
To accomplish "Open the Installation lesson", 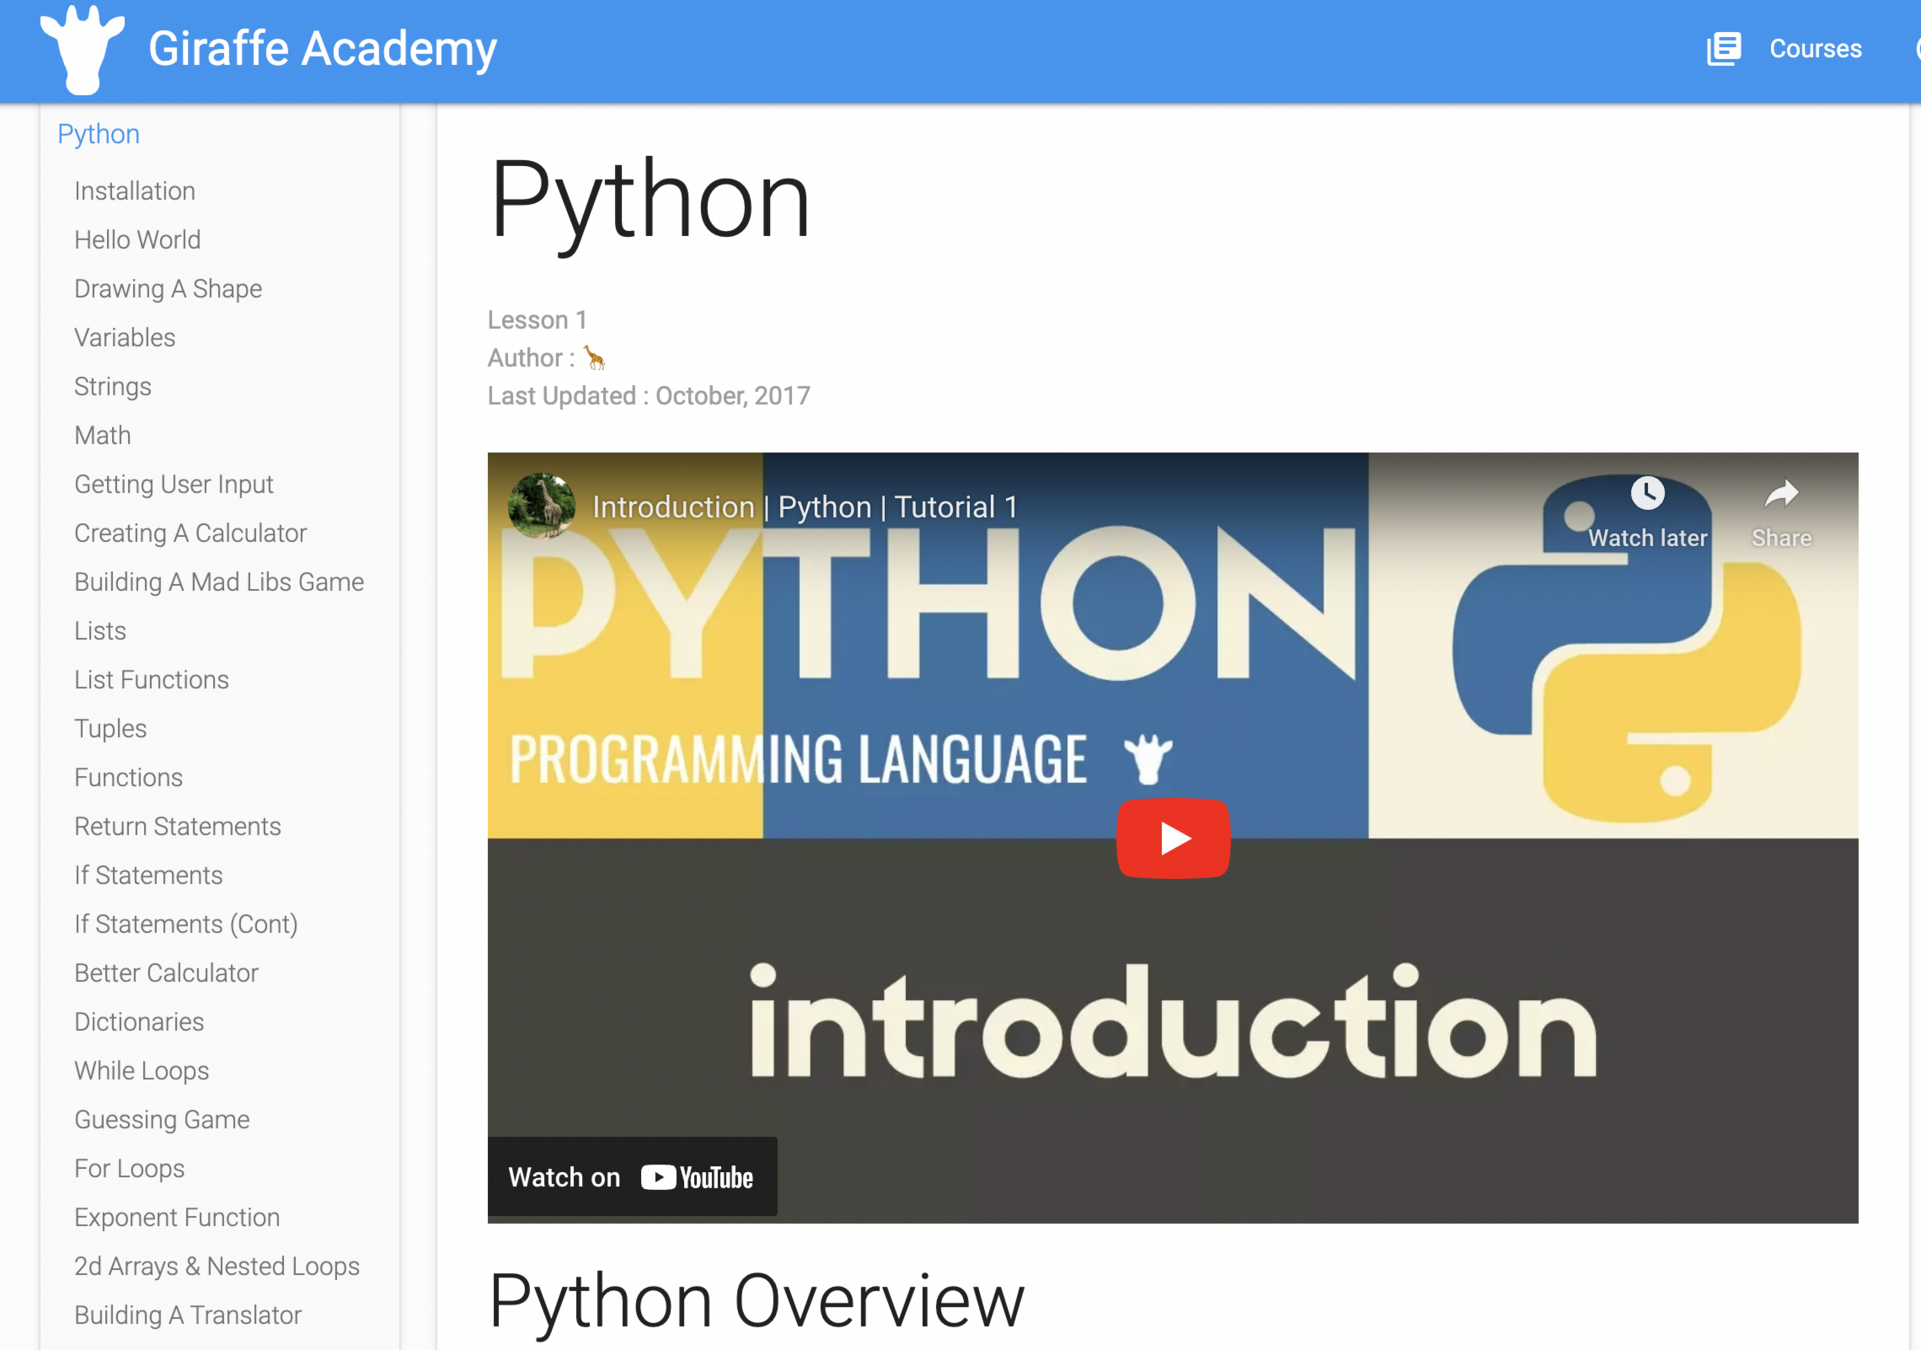I will [134, 191].
